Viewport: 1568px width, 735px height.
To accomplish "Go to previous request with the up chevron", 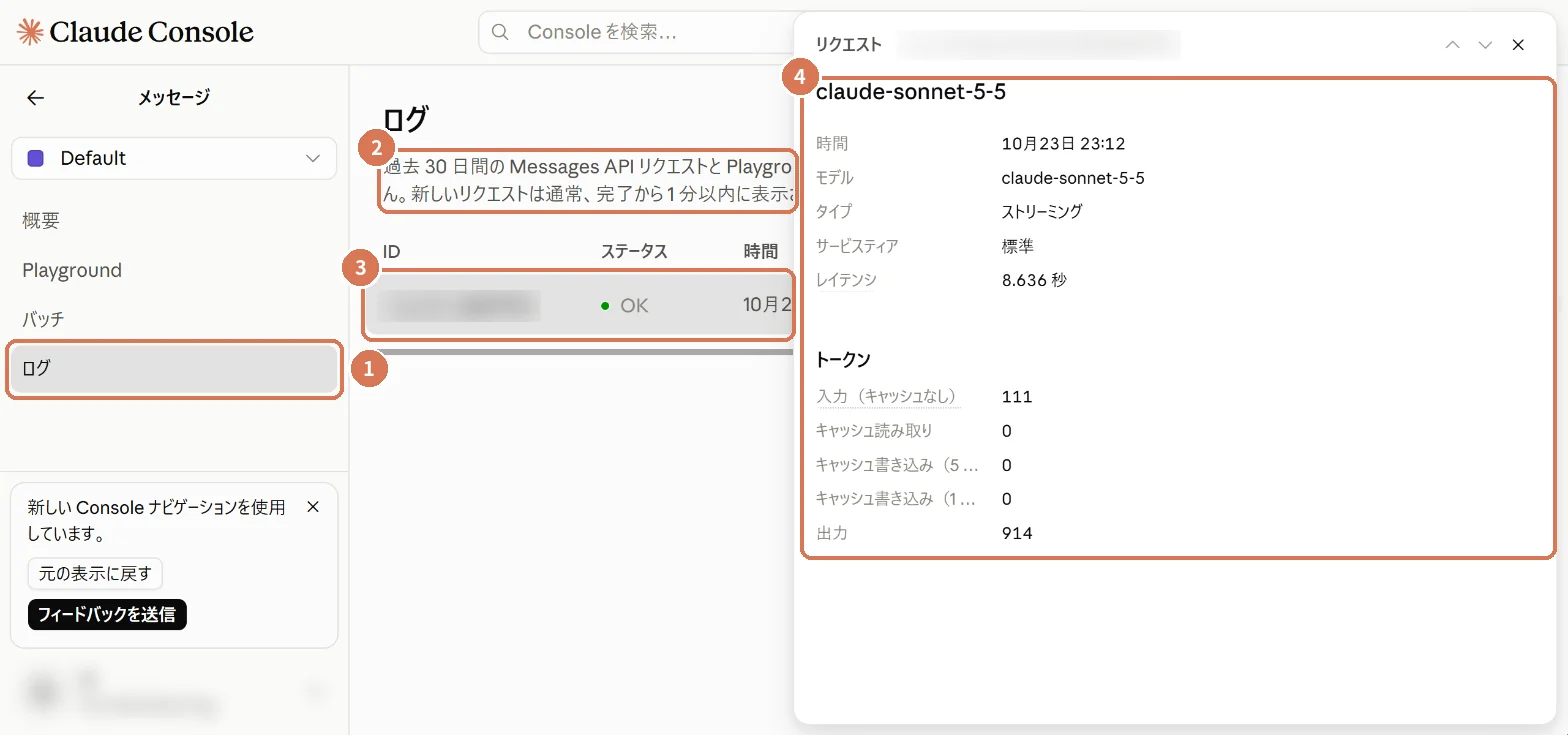I will click(1453, 44).
